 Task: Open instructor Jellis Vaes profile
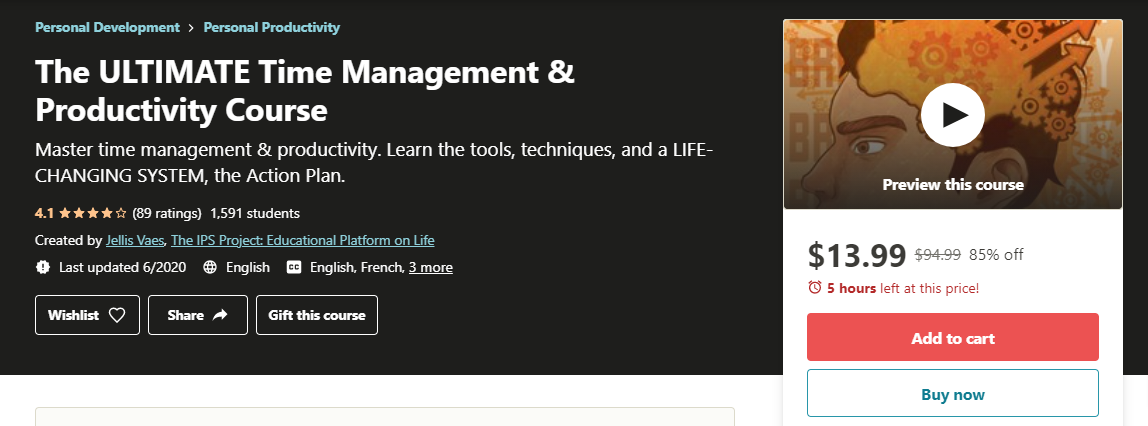pos(135,240)
